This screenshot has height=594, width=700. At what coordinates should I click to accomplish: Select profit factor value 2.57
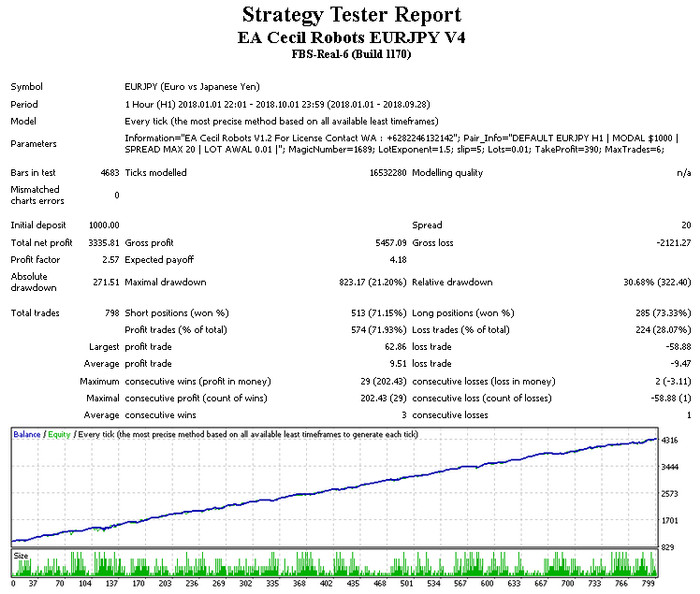(111, 260)
